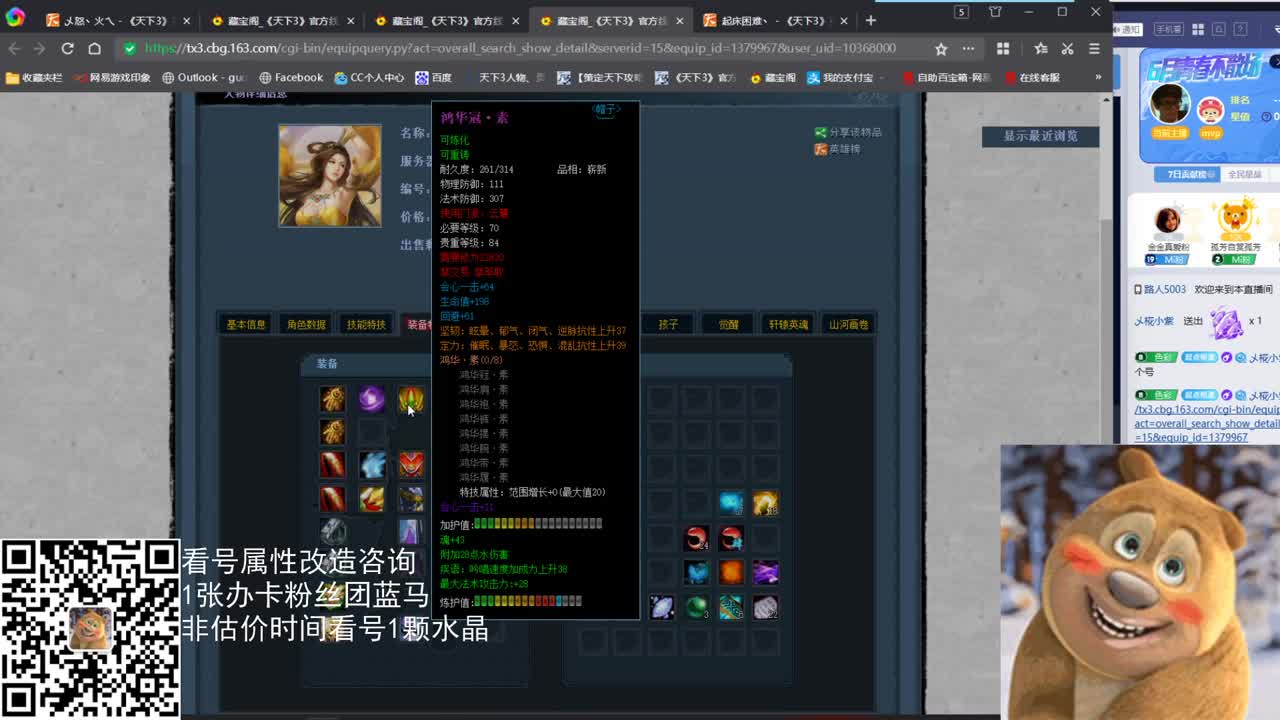
Task: Select the 鸿华冠 helmet icon in equipment grid
Action: tap(410, 400)
